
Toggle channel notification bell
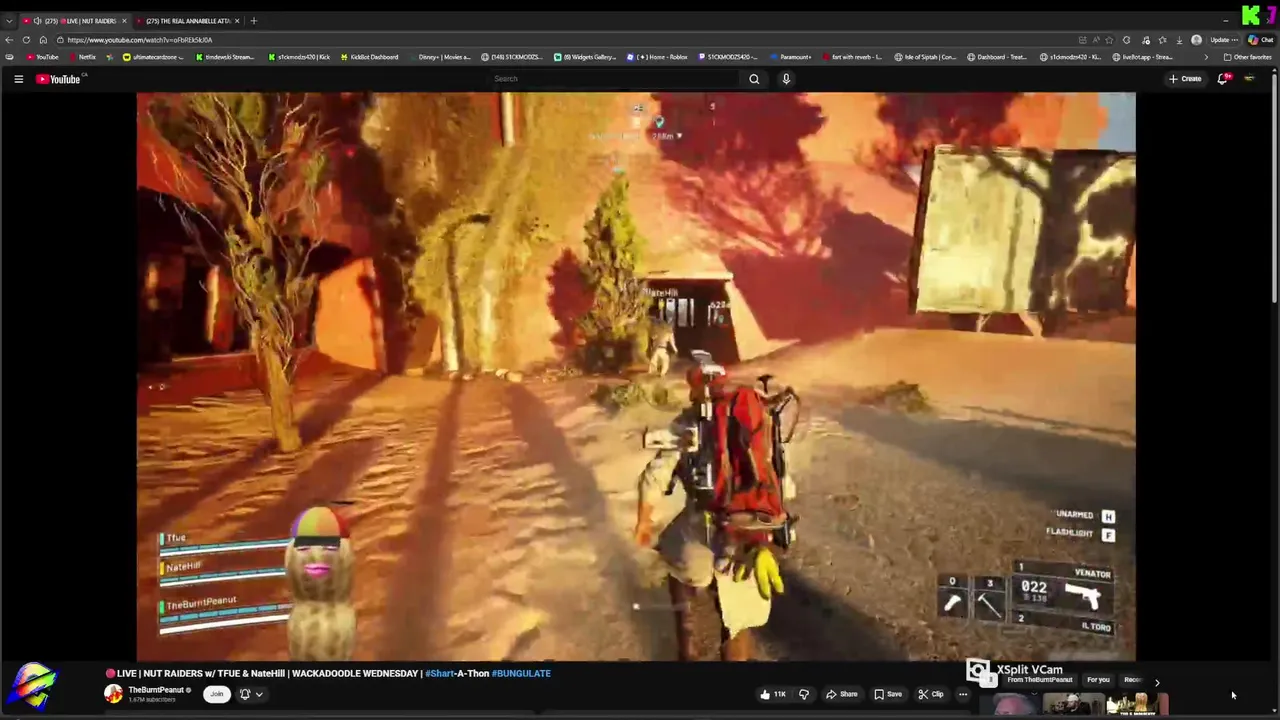pyautogui.click(x=245, y=694)
